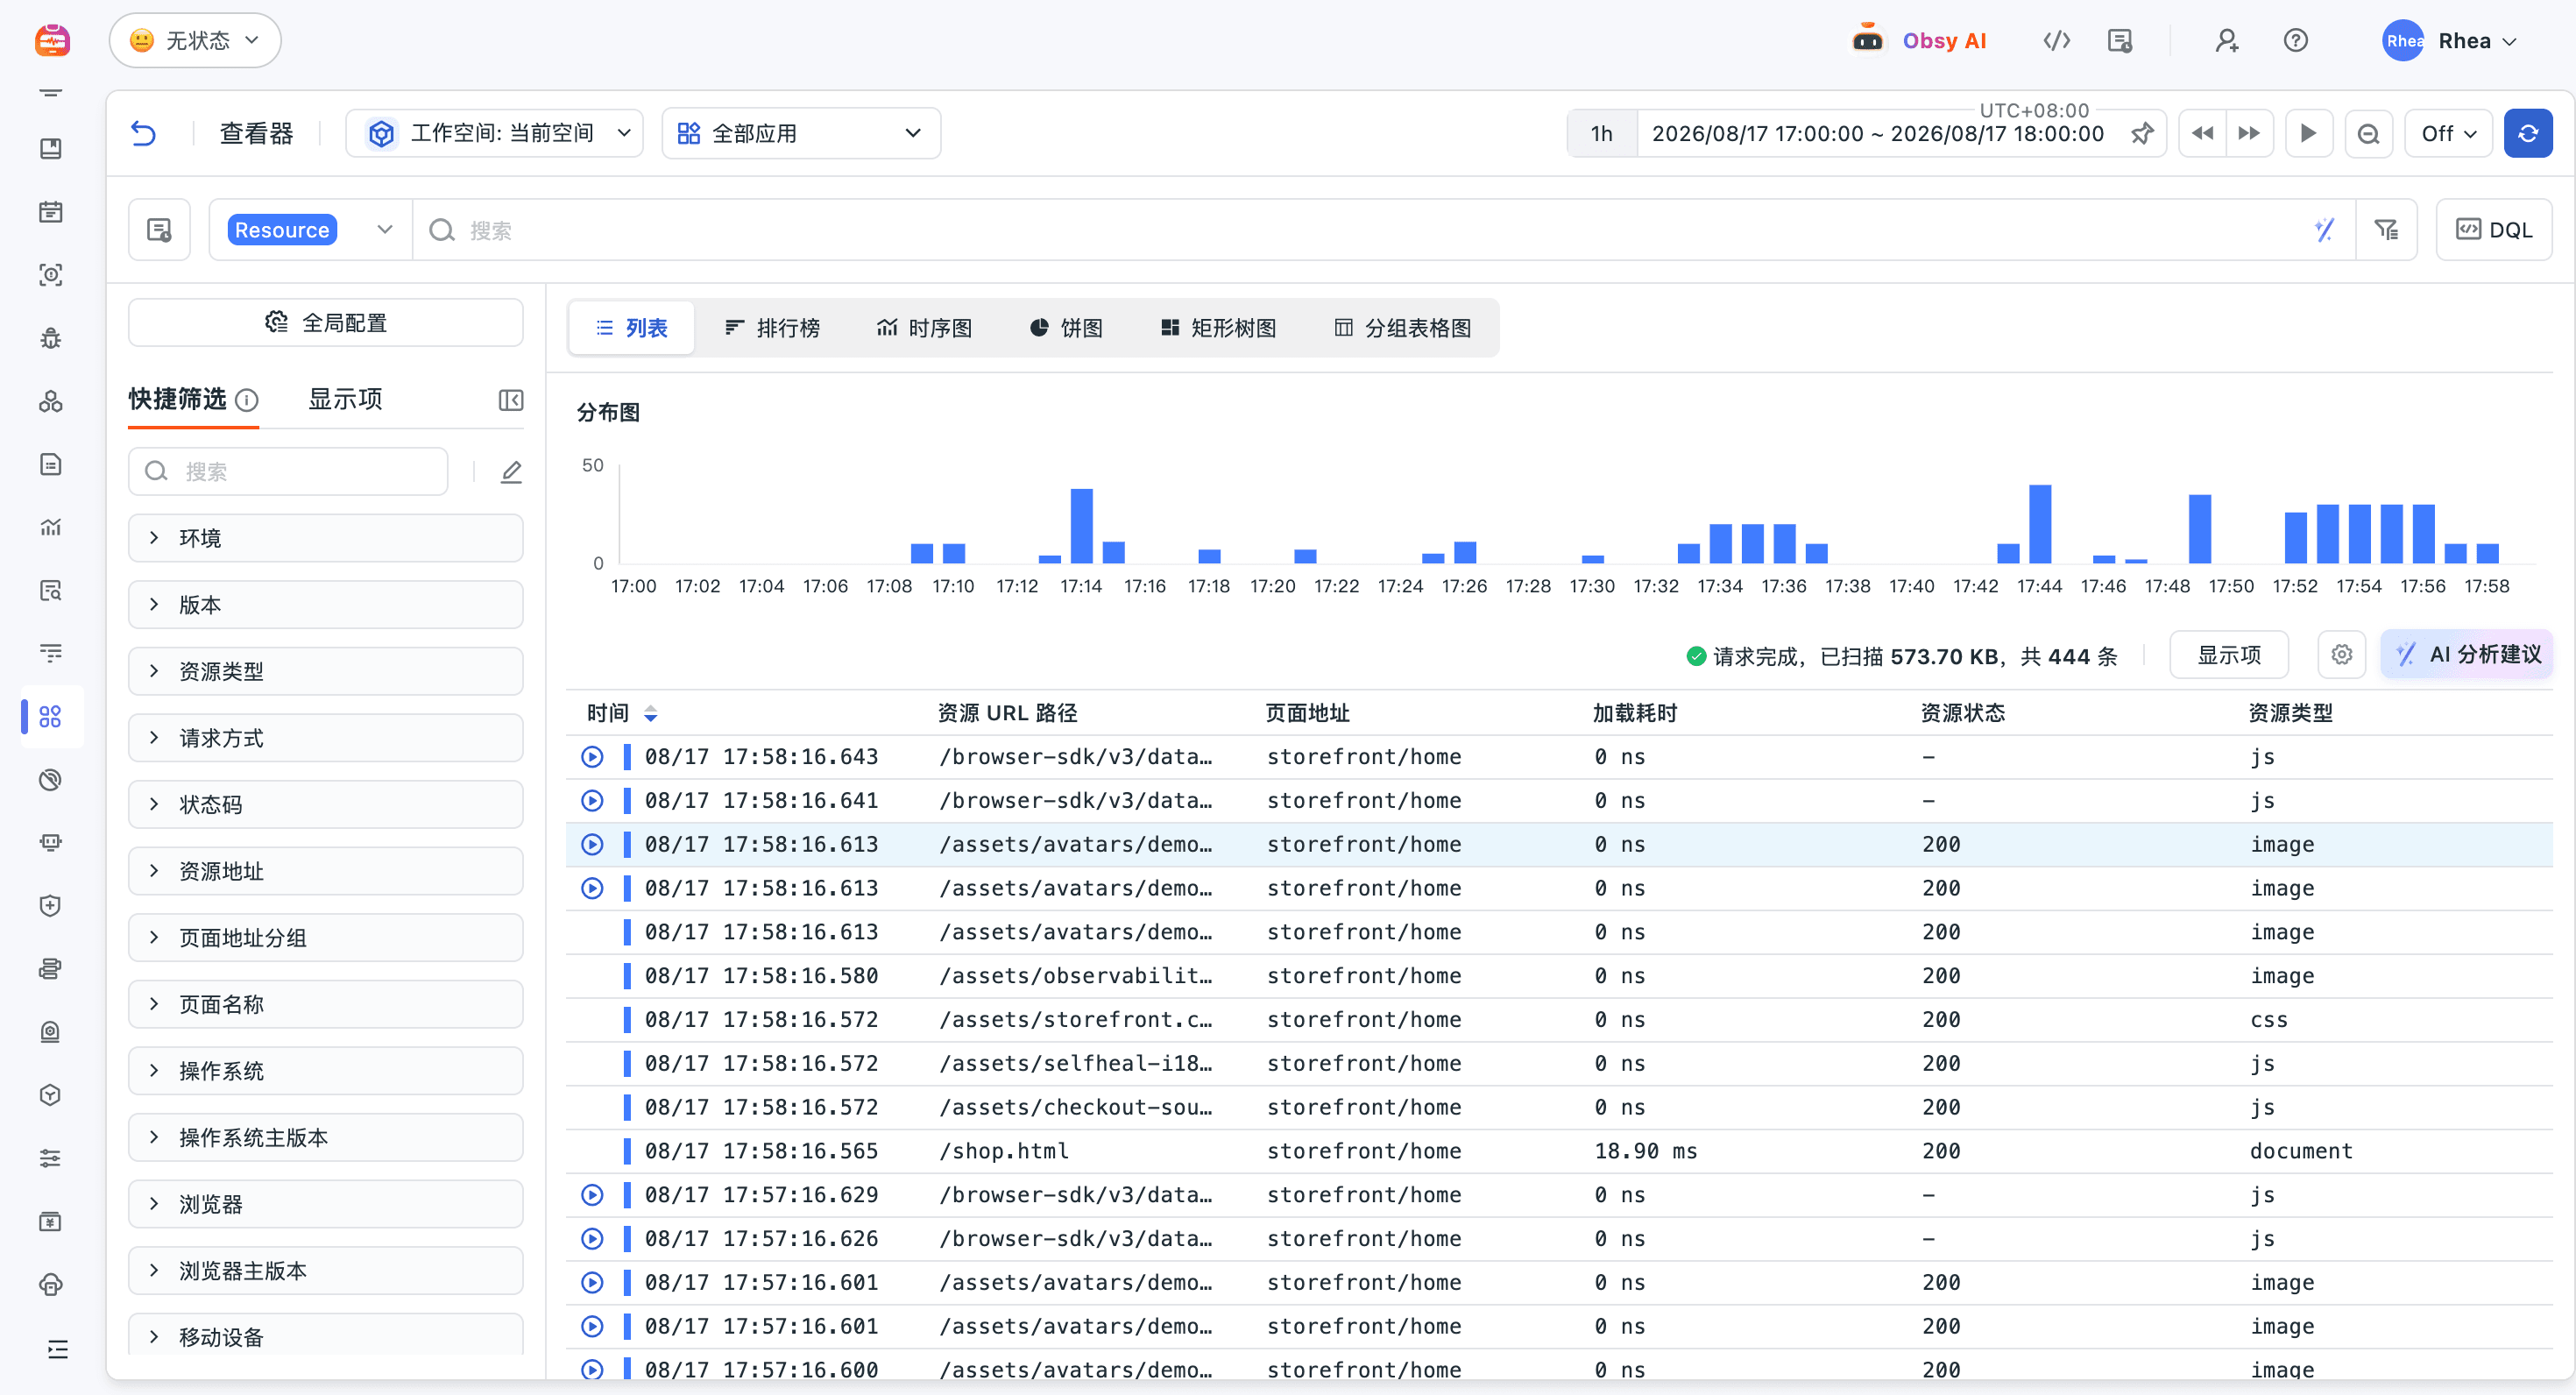Open the saved views icon left of Resource
Viewport: 2576px width, 1395px height.
tap(159, 230)
